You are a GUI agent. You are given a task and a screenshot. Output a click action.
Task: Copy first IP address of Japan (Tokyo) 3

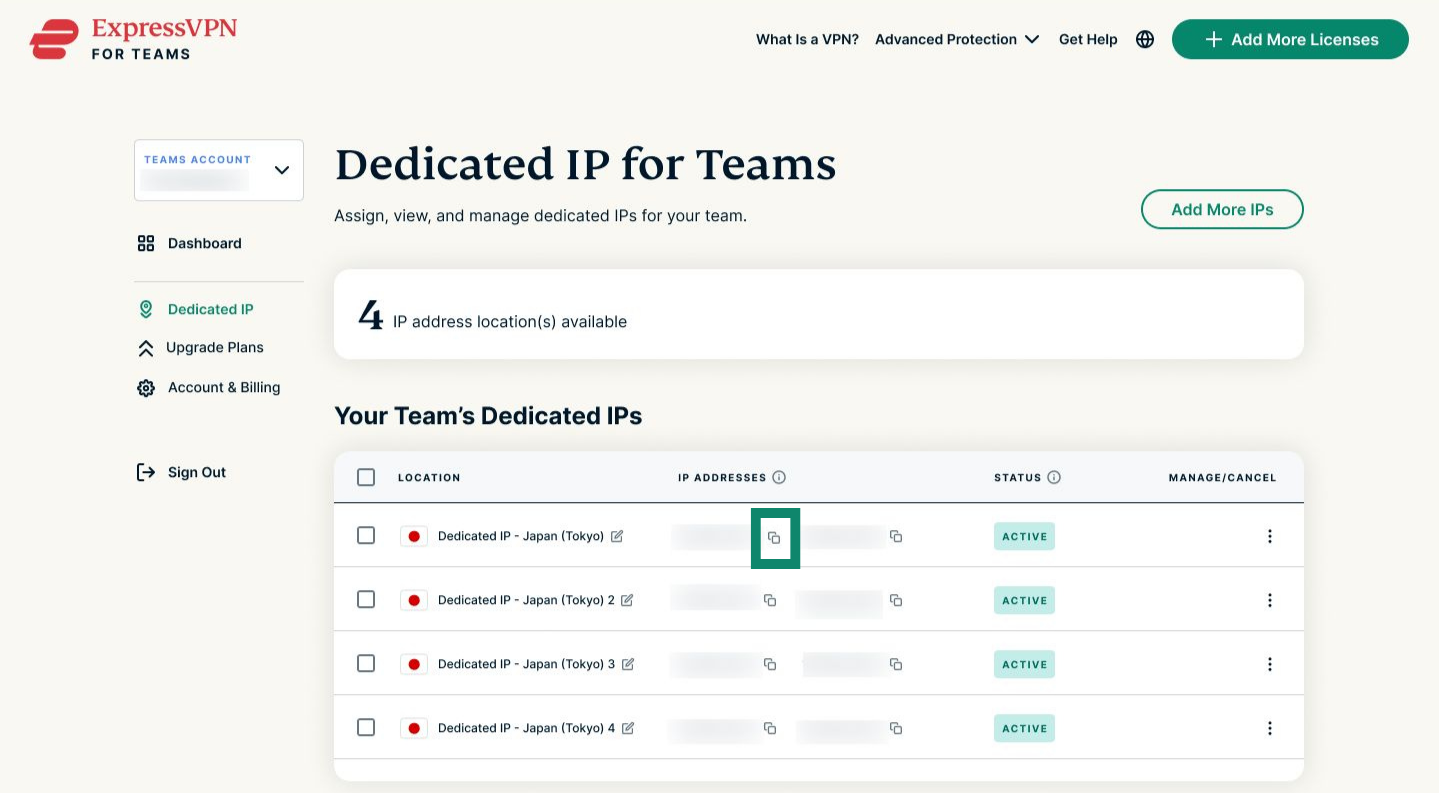(x=770, y=664)
